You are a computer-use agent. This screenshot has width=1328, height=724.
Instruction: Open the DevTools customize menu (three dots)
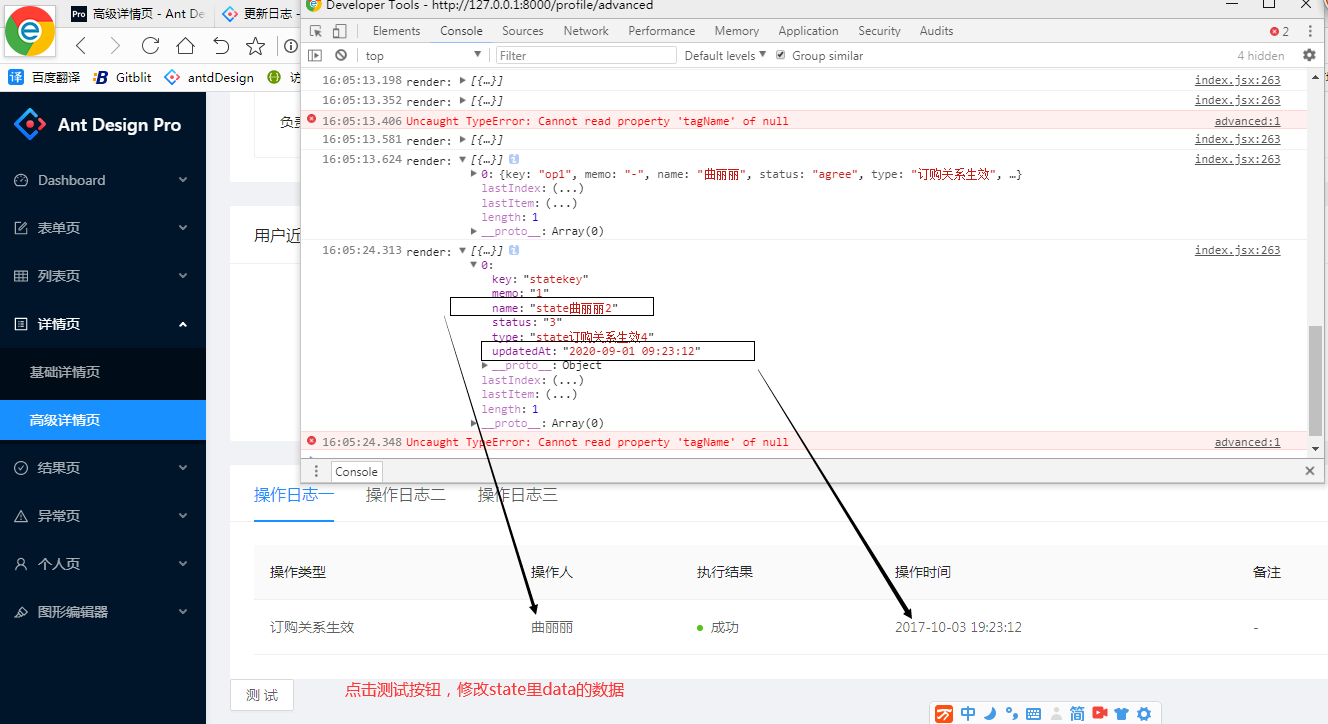[x=1311, y=31]
